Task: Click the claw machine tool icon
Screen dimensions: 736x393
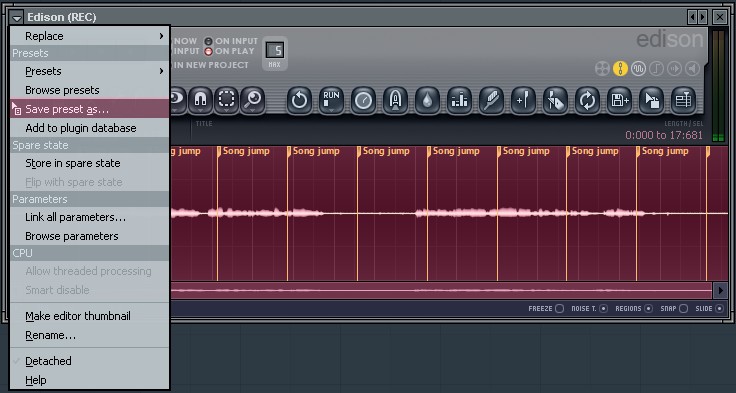Action: coord(395,100)
